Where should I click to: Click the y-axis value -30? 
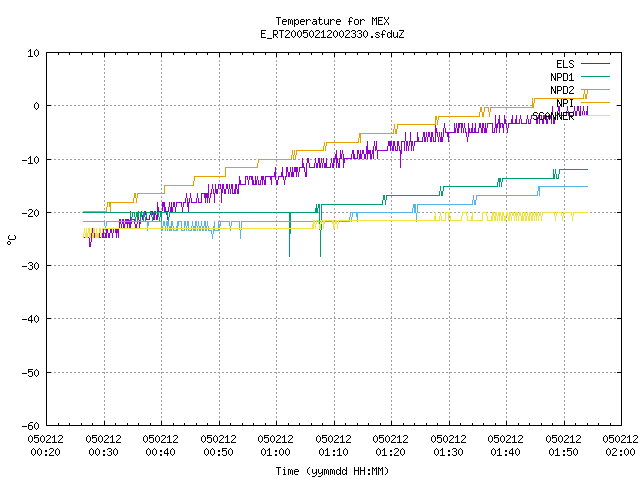[x=31, y=266]
